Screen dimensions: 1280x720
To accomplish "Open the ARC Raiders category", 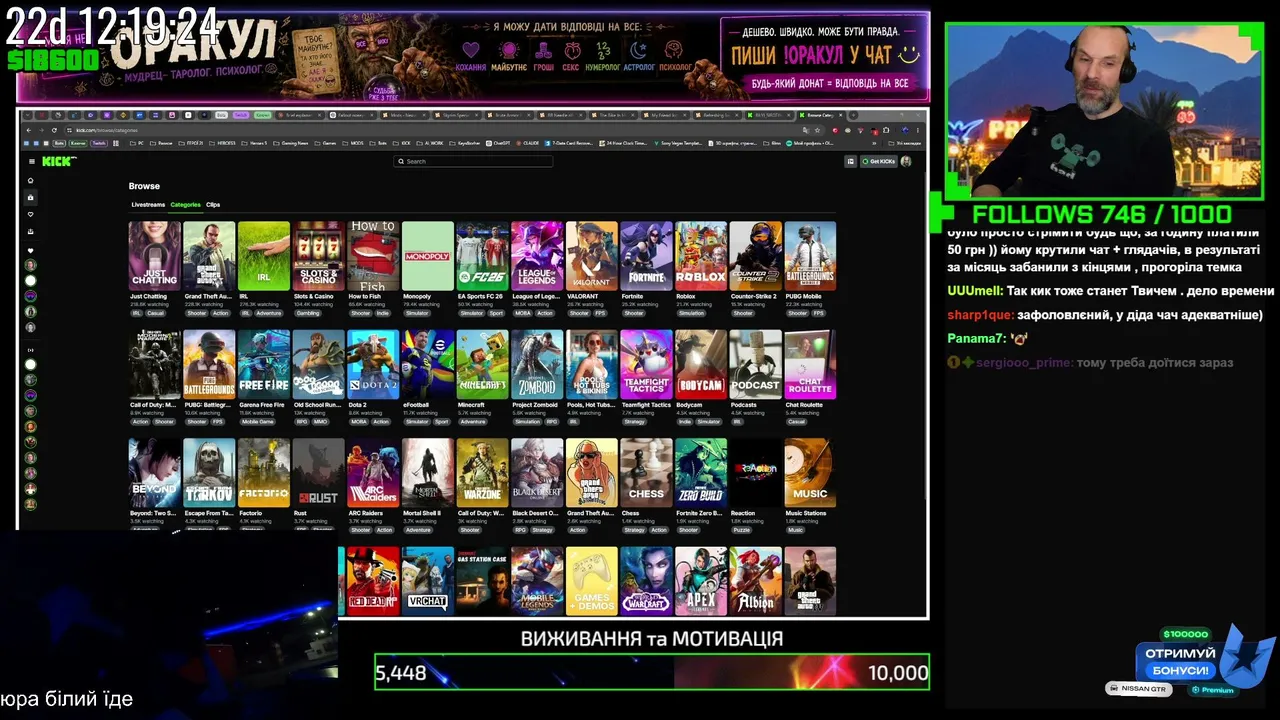I will (373, 473).
